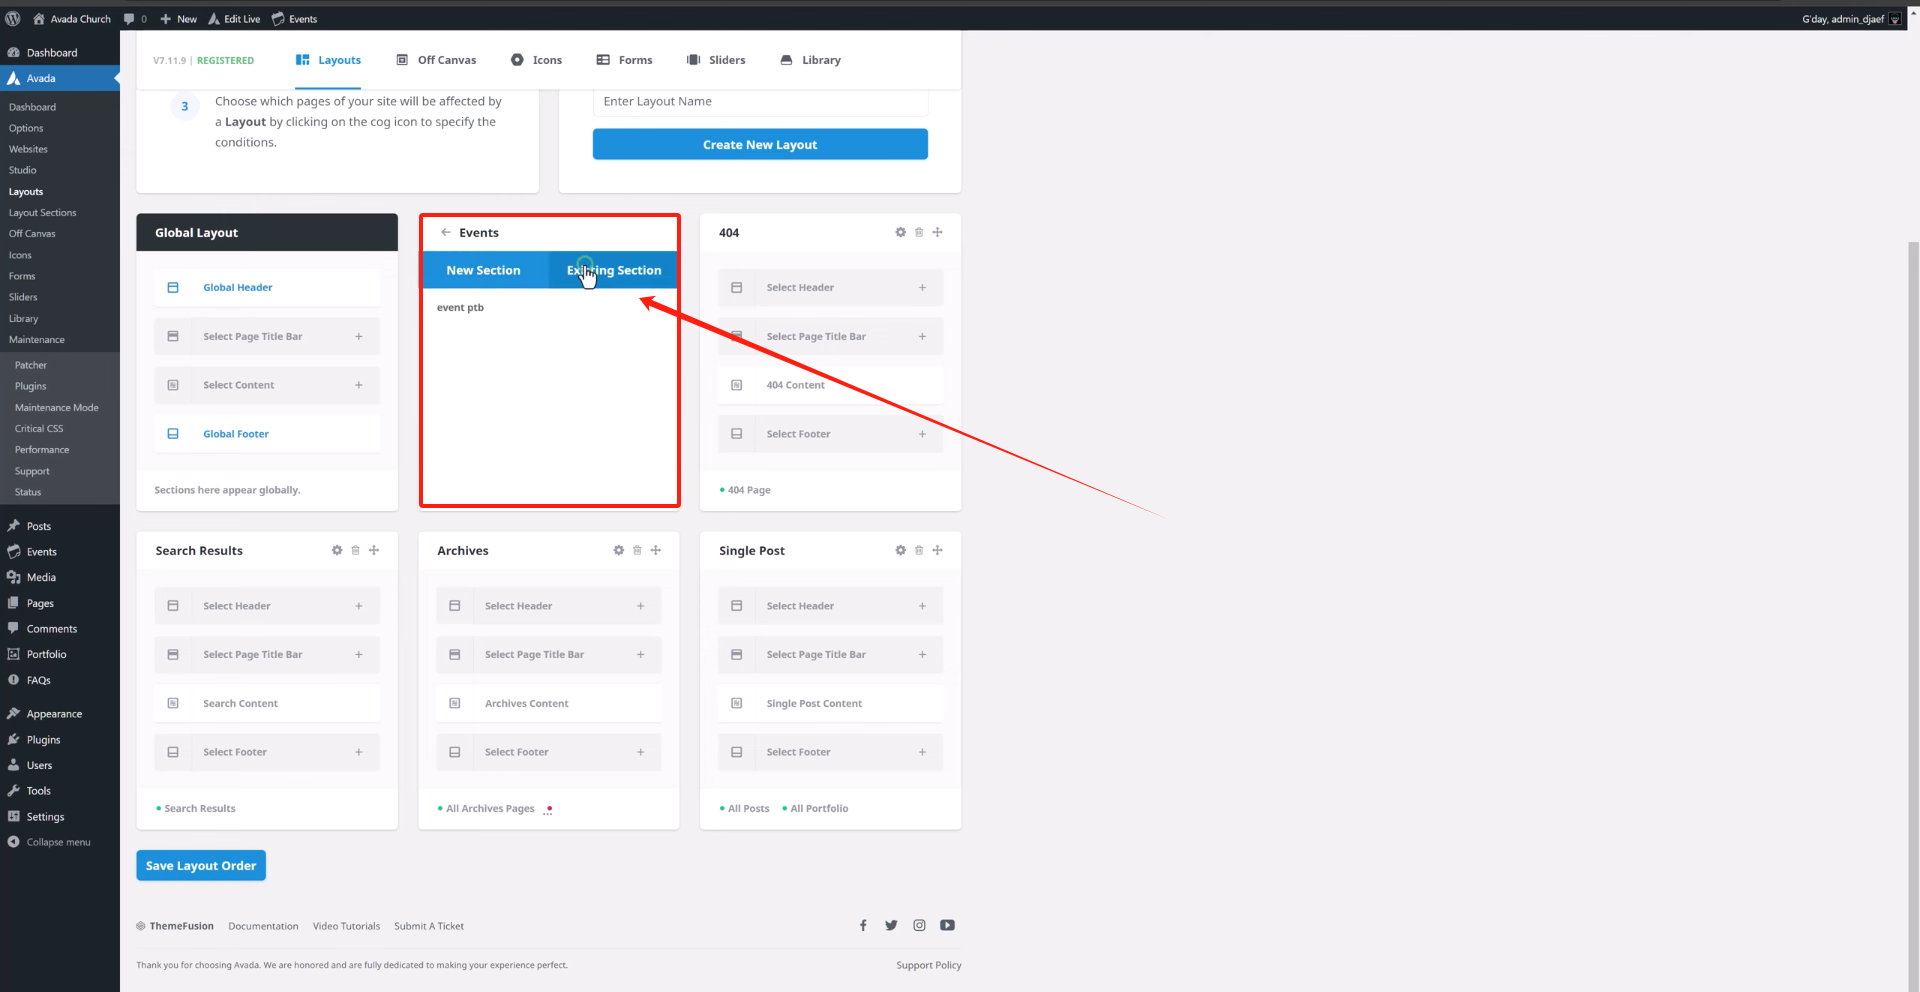
Task: Select the New Section option for Events
Action: (484, 270)
